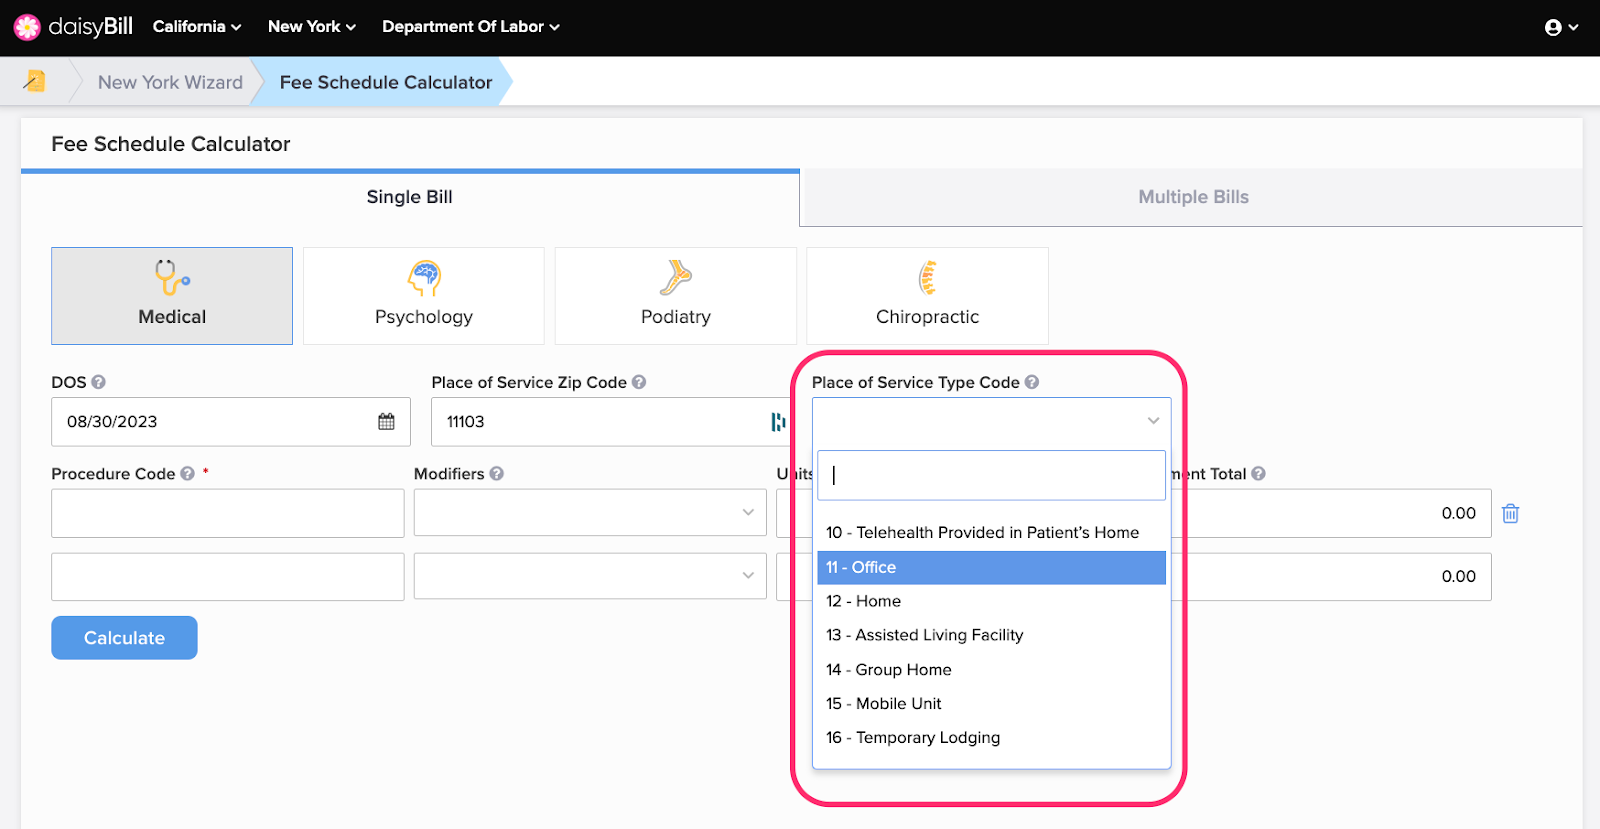Click the dropdown search text box
Image resolution: width=1600 pixels, height=829 pixels.
click(x=991, y=475)
